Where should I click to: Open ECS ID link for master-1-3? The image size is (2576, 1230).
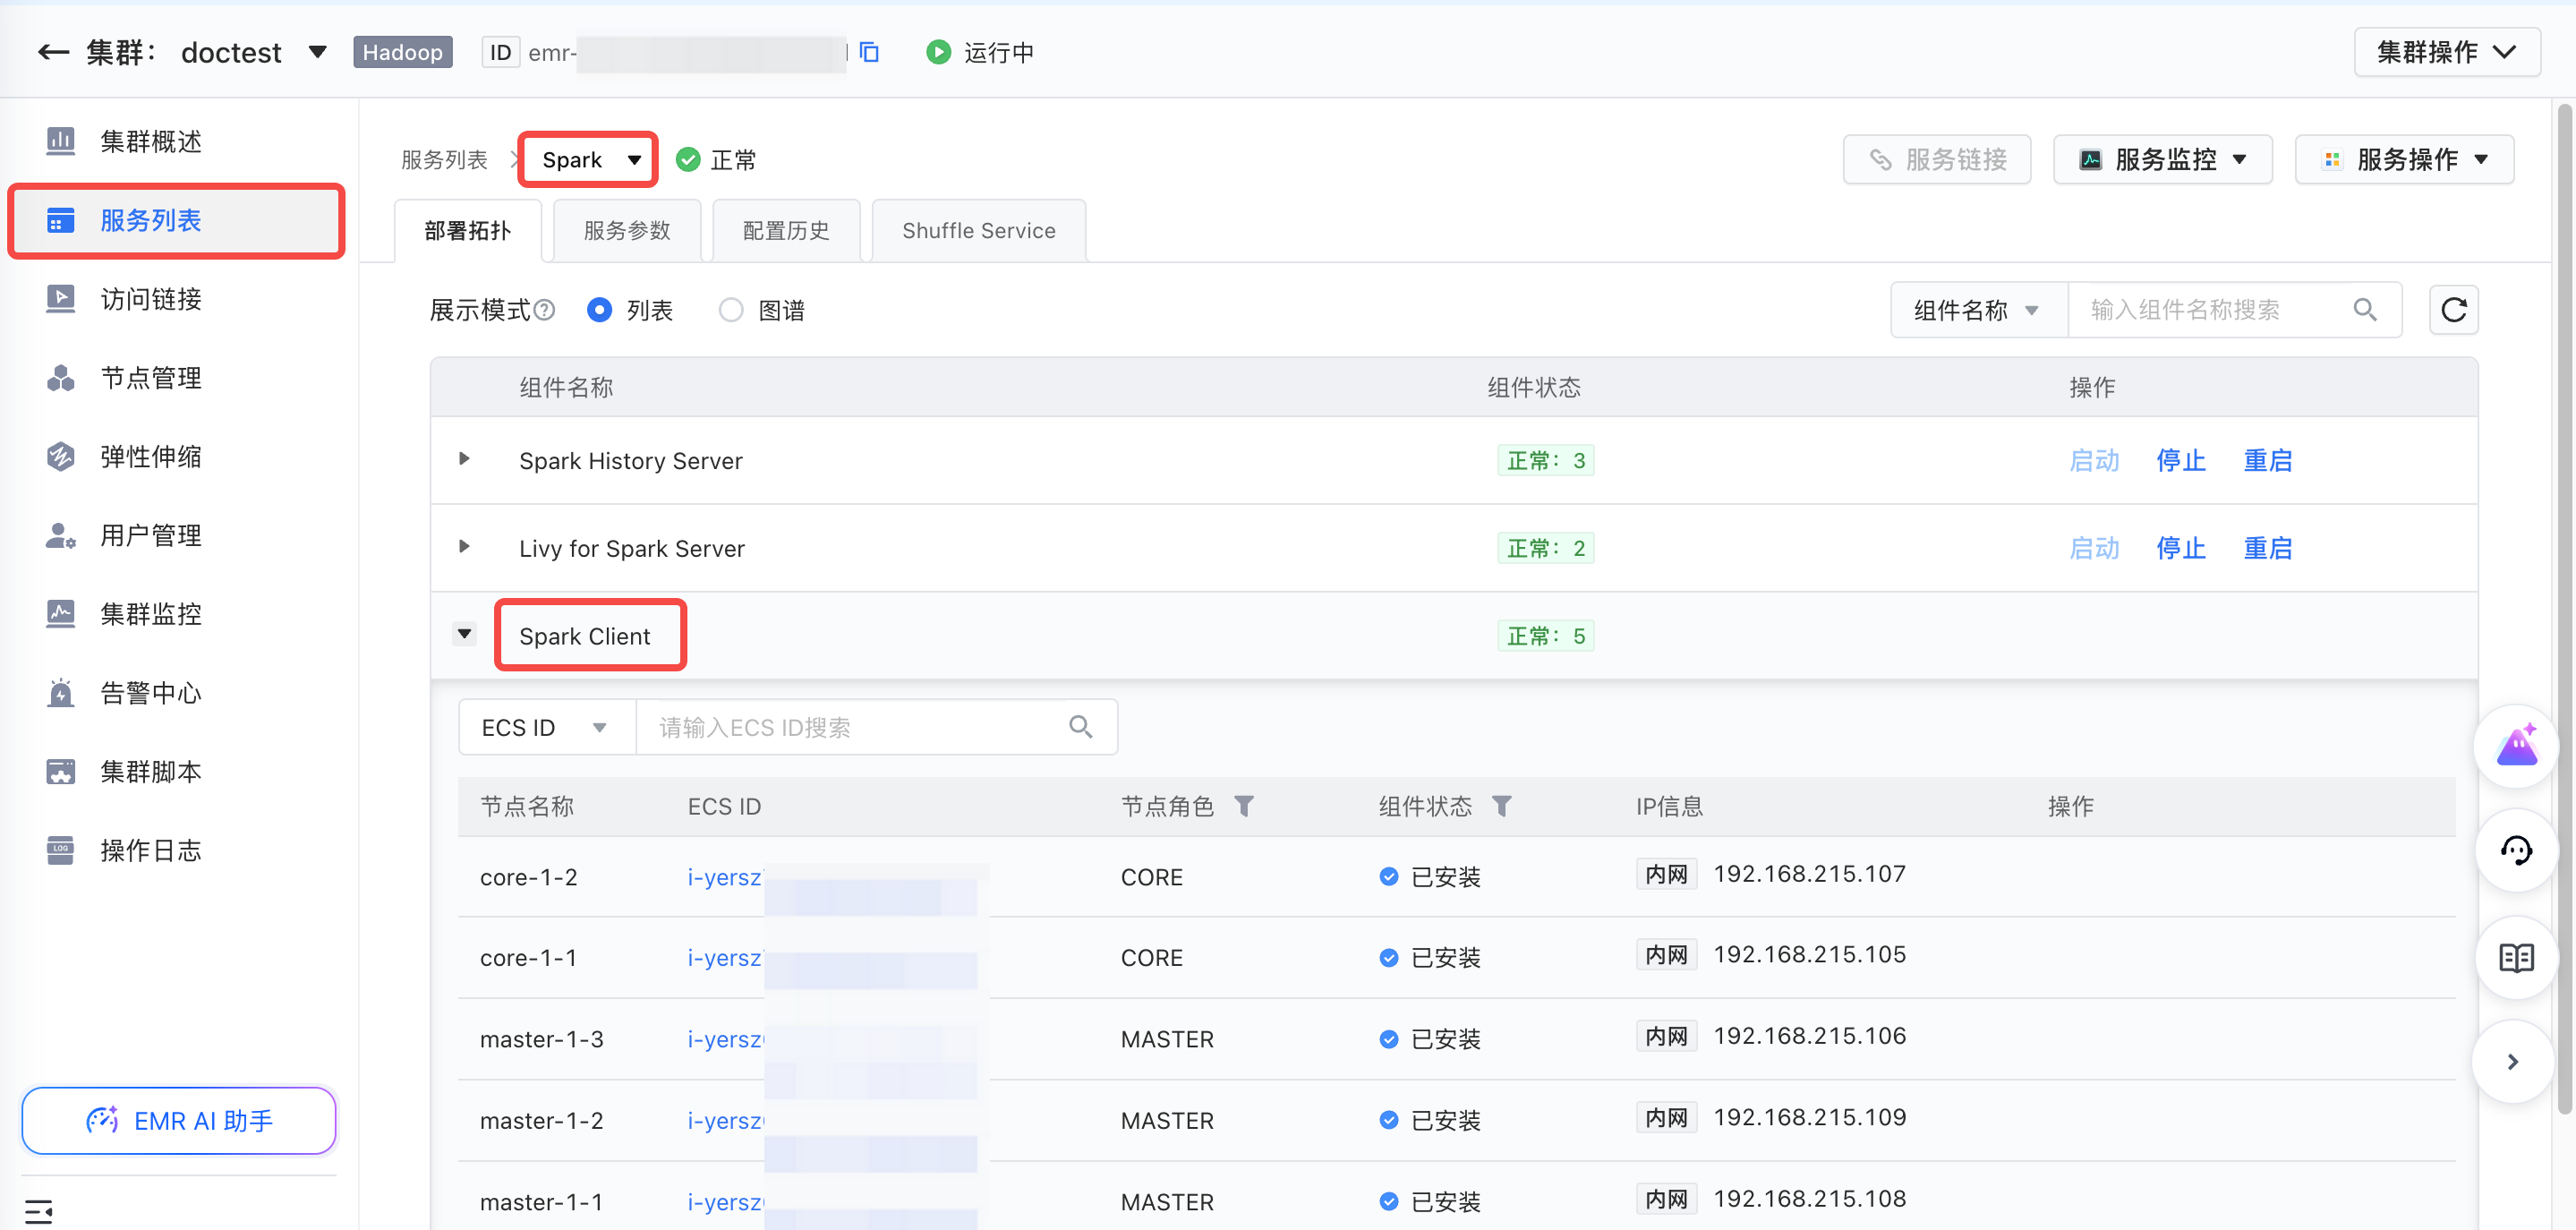(x=725, y=1039)
